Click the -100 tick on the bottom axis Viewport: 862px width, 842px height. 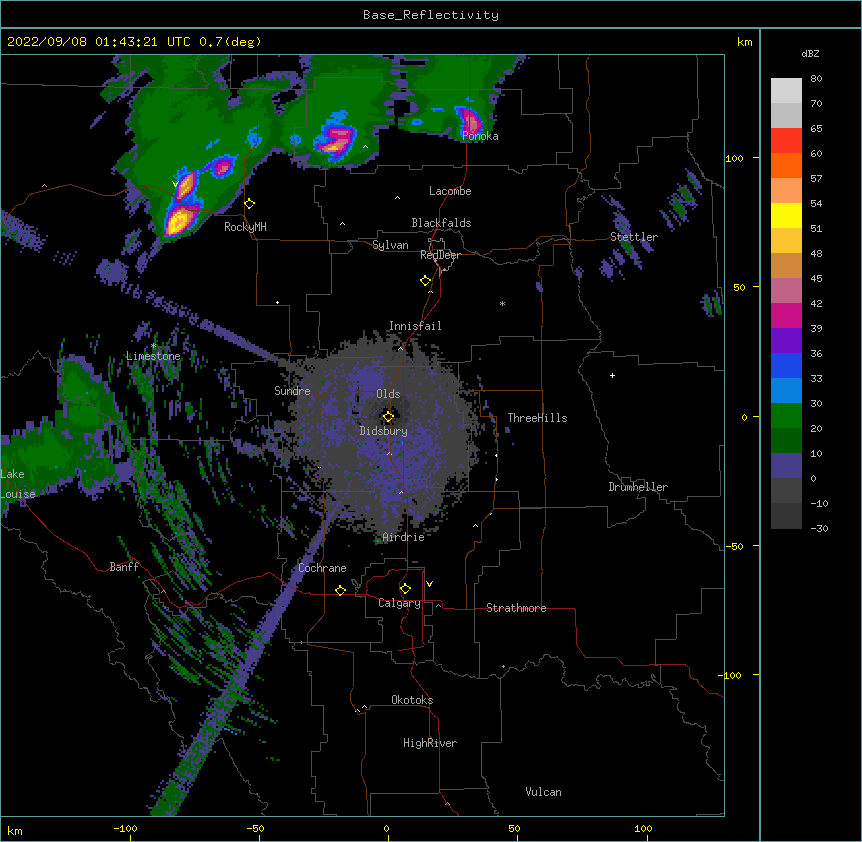(x=125, y=828)
